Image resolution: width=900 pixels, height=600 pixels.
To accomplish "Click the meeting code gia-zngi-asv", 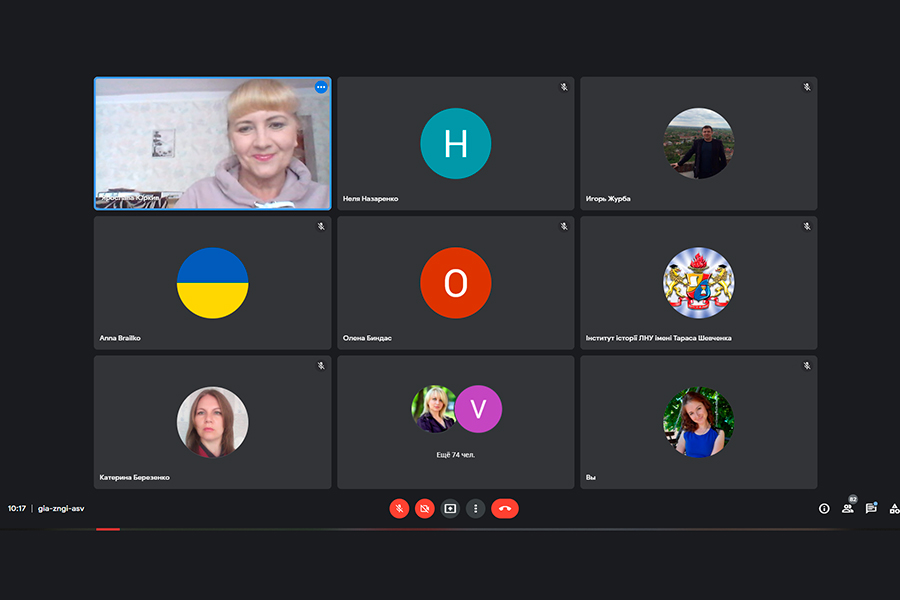I will click(x=61, y=508).
